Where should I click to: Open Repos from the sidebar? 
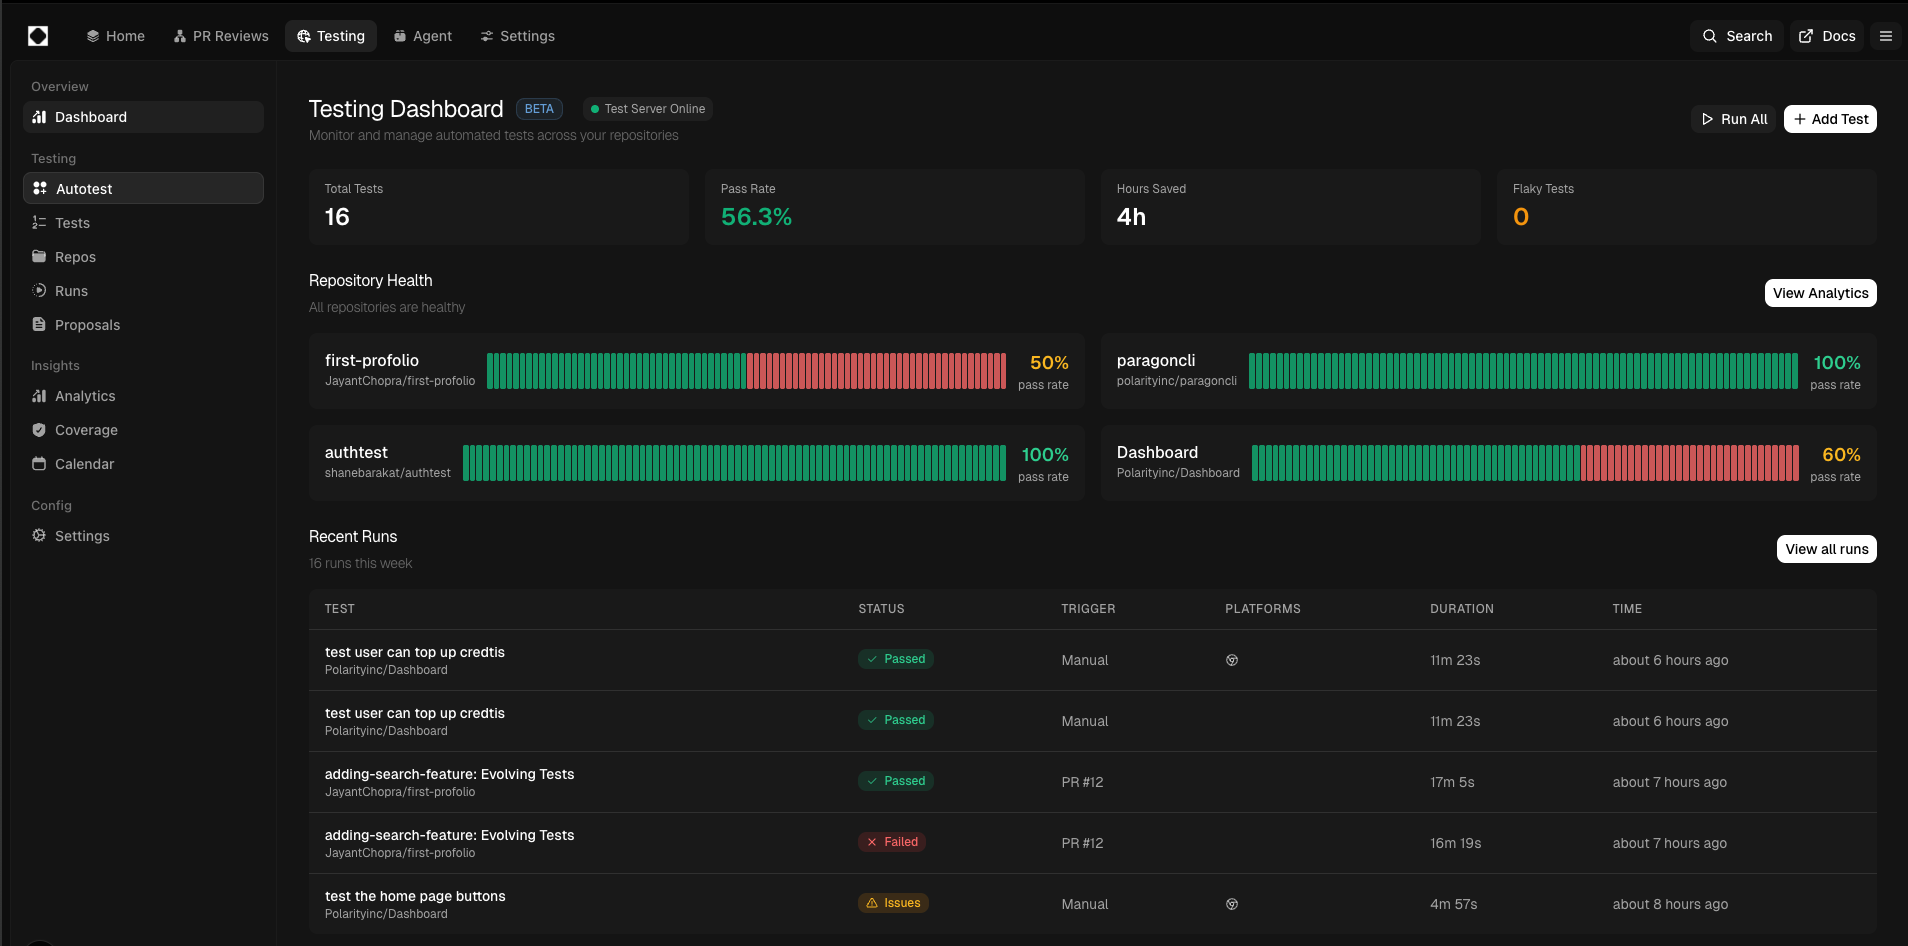click(75, 257)
